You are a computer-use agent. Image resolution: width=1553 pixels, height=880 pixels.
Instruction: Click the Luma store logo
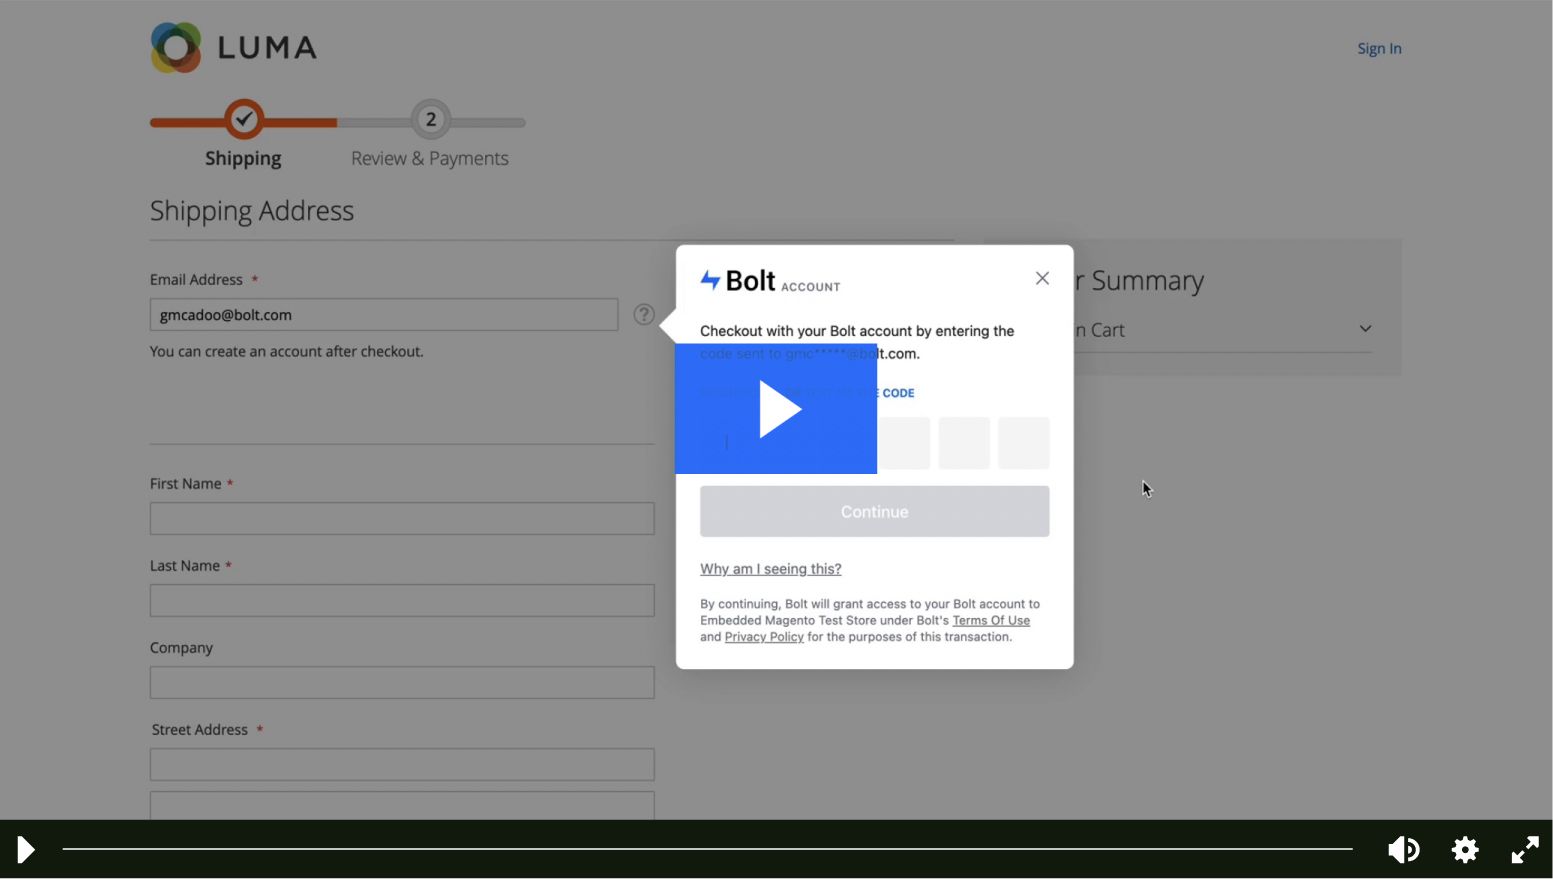233,46
